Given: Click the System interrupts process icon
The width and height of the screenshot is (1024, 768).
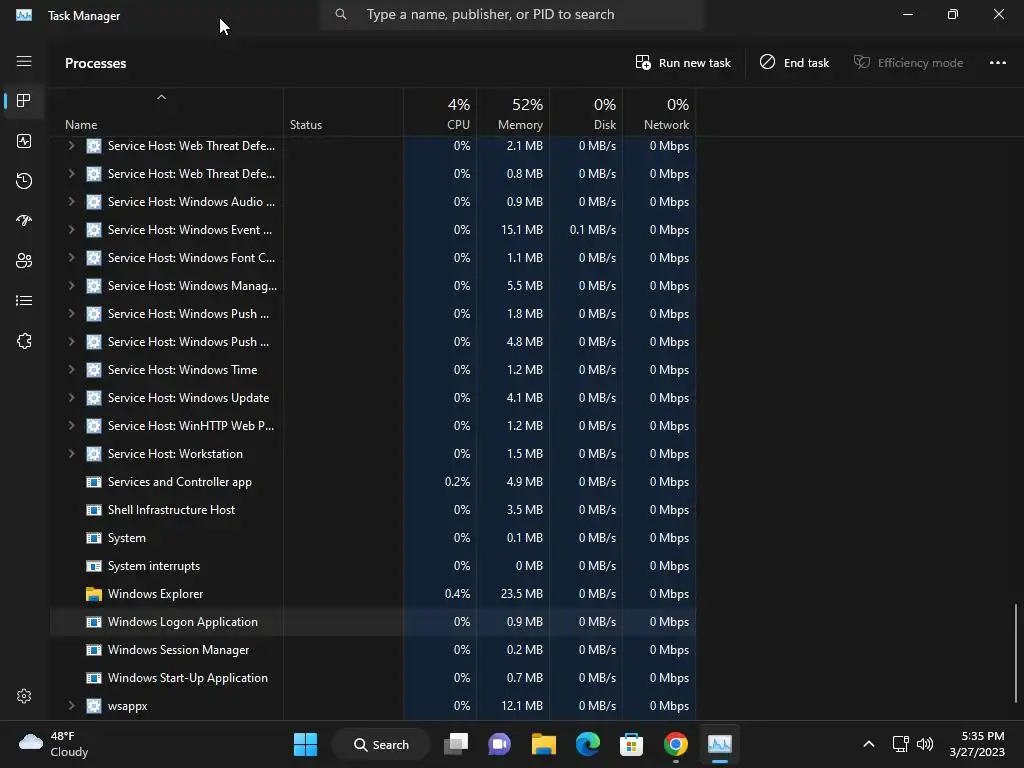Looking at the screenshot, I should [x=94, y=566].
